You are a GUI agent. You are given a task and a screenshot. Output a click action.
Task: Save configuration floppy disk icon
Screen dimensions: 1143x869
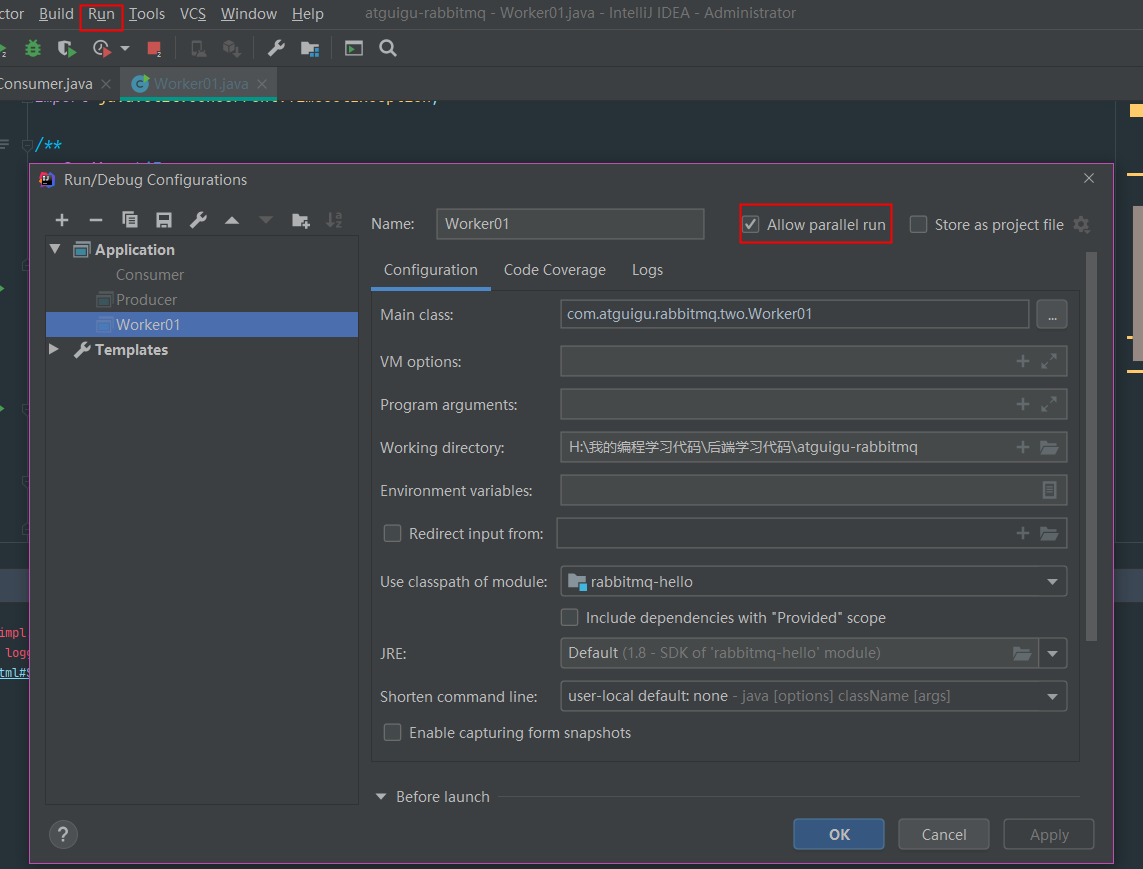[x=164, y=220]
